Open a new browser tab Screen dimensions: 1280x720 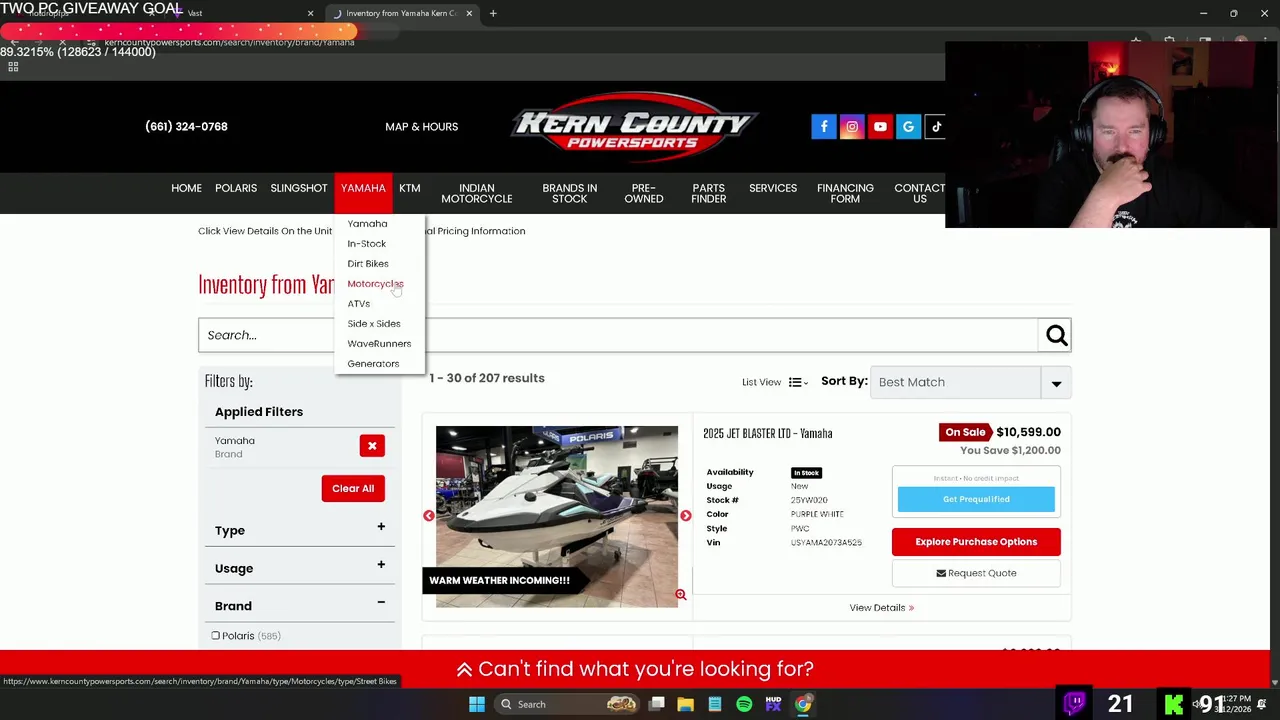coord(493,13)
